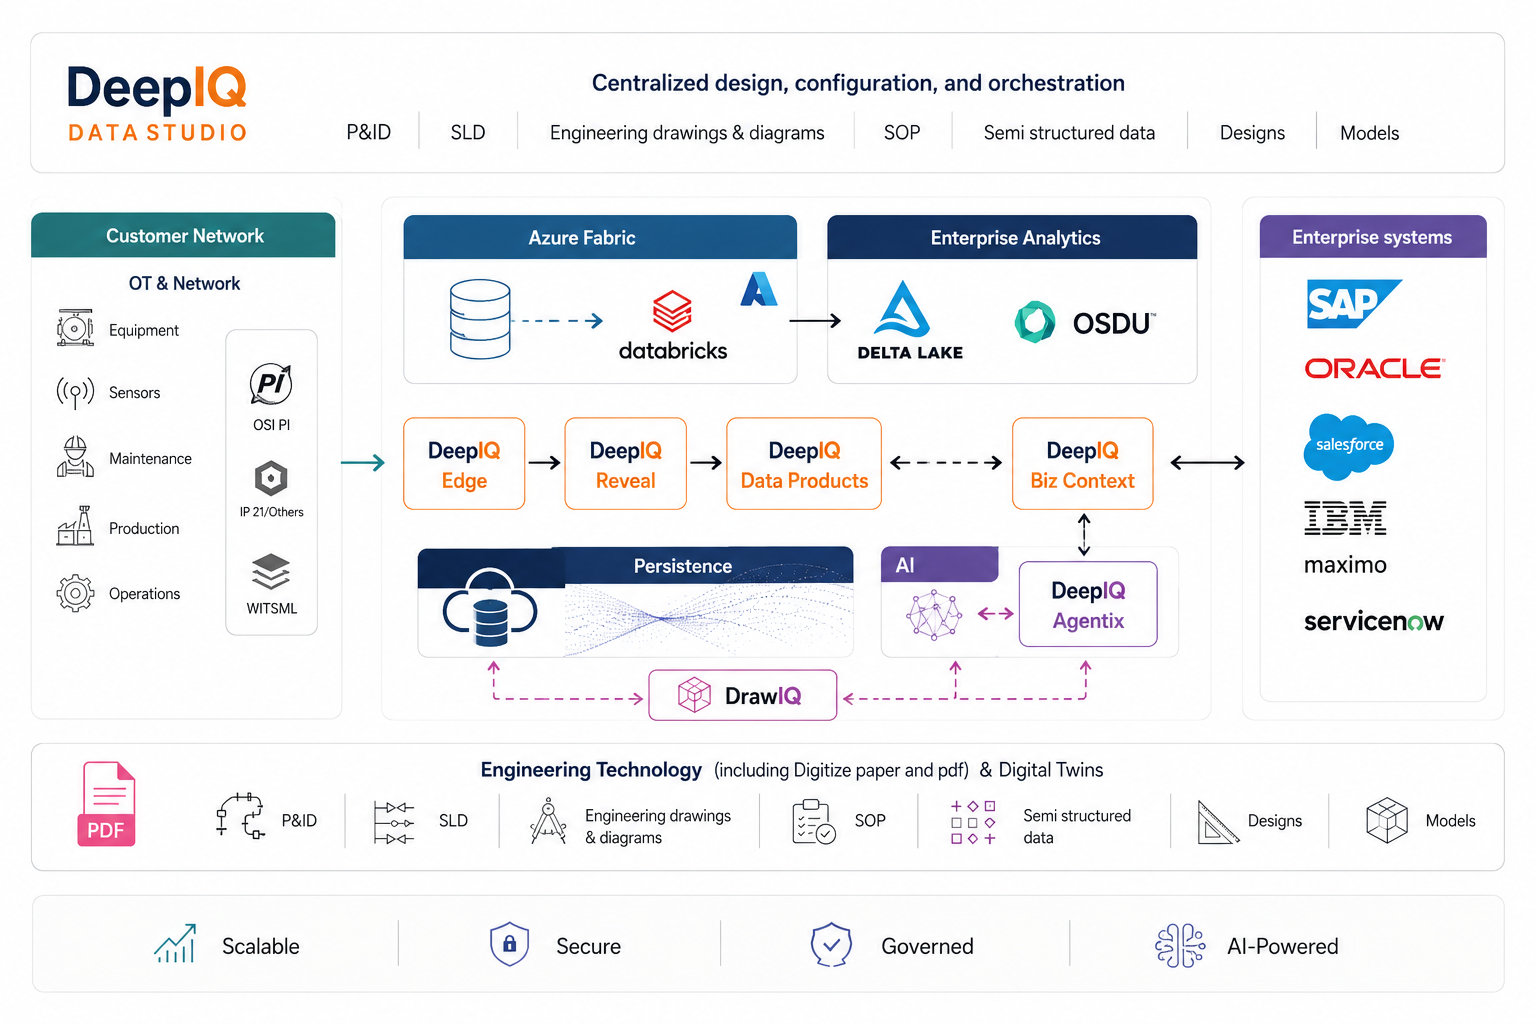Click the P&ID piping icon in Engineering Technology
The width and height of the screenshot is (1536, 1024).
(240, 816)
